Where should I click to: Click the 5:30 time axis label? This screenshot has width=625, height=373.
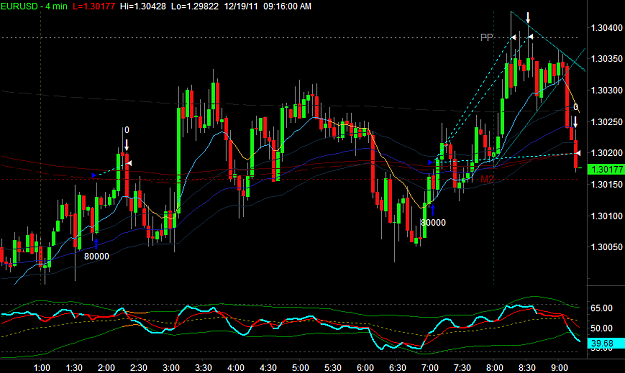pyautogui.click(x=332, y=367)
